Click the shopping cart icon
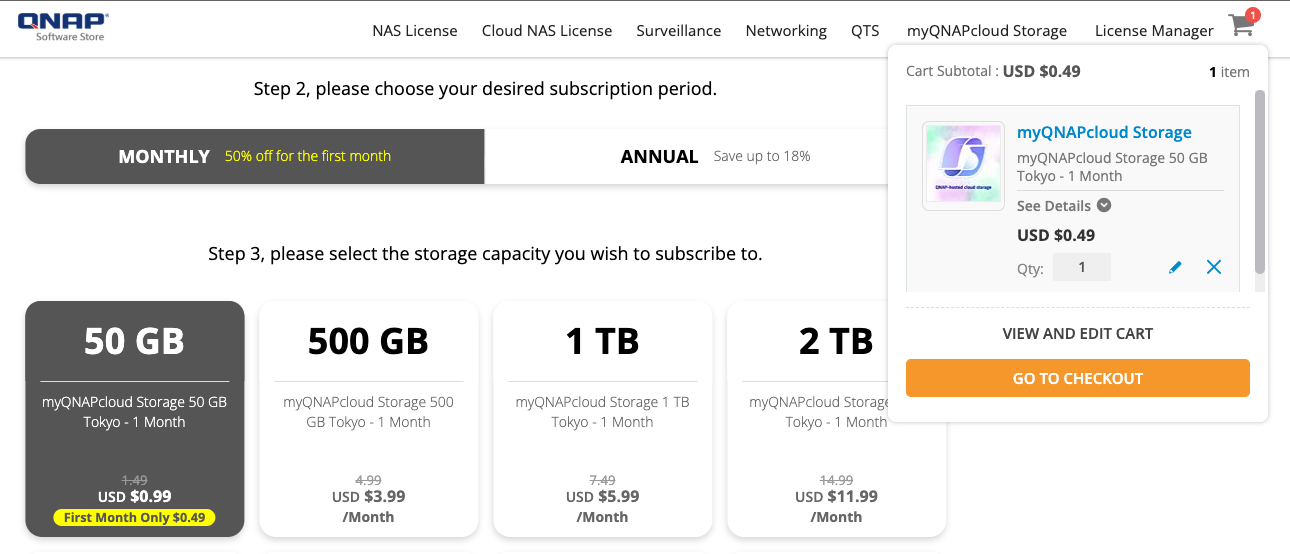The width and height of the screenshot is (1290, 554). click(1241, 27)
